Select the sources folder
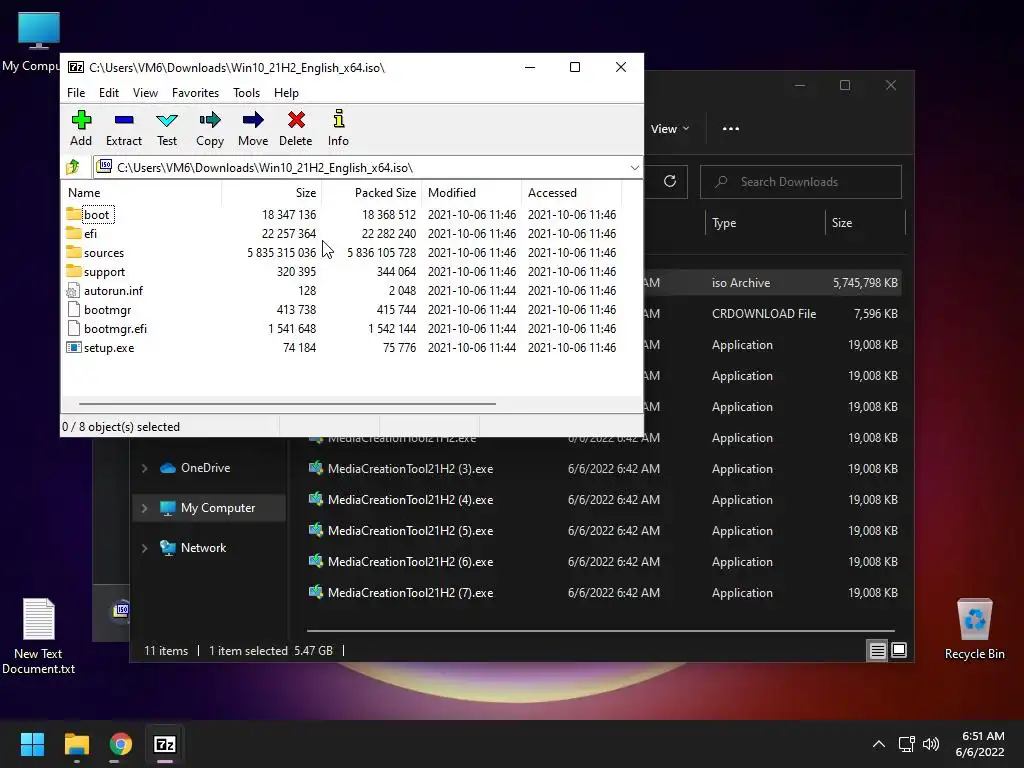1024x768 pixels. (95, 253)
